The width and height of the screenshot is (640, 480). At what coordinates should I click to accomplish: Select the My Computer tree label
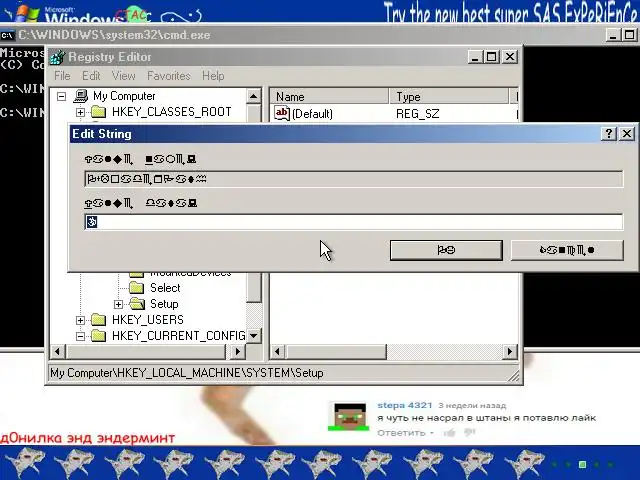pos(124,96)
